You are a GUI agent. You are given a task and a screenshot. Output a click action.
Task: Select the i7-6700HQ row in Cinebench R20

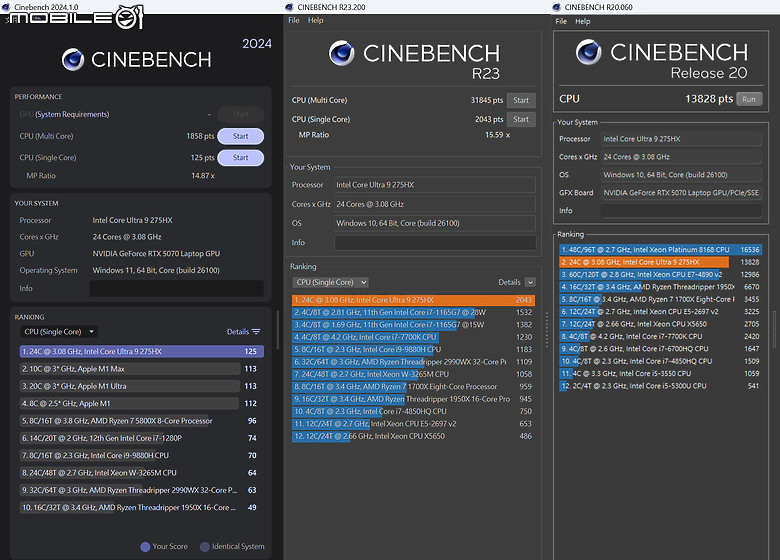click(660, 349)
